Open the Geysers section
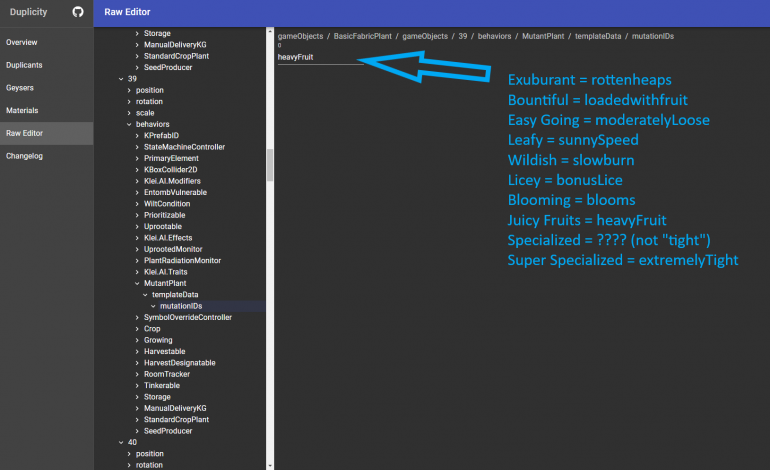Viewport: 770px width, 470px height. coord(20,88)
